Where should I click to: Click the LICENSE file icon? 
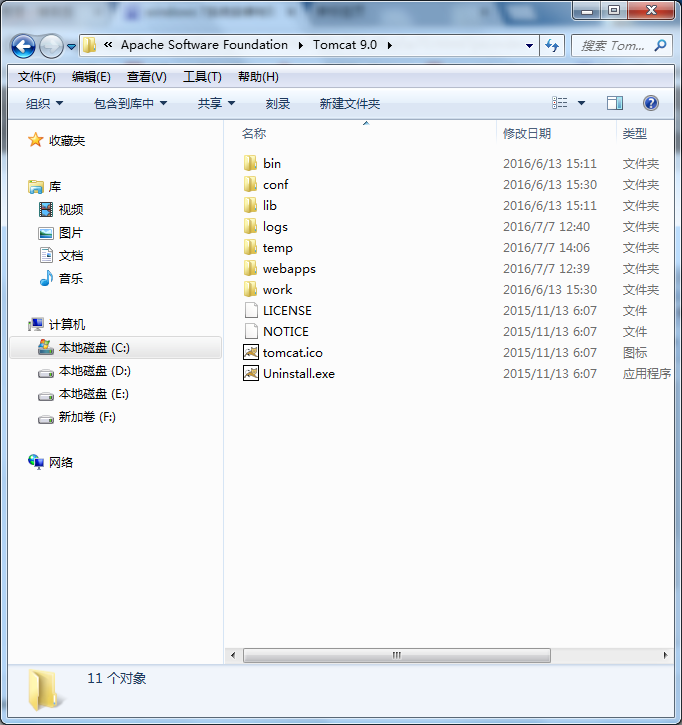251,310
